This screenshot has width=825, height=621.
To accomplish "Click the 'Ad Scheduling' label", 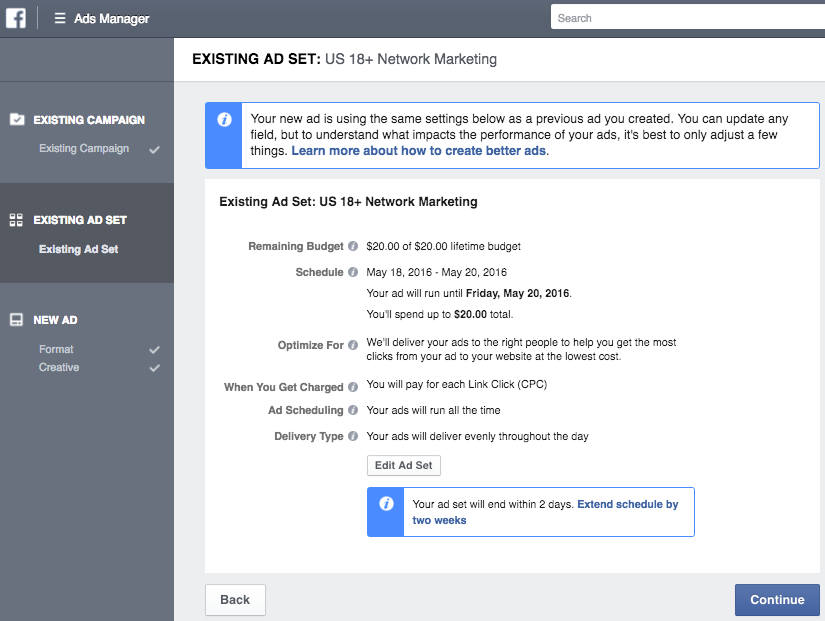I will [306, 410].
